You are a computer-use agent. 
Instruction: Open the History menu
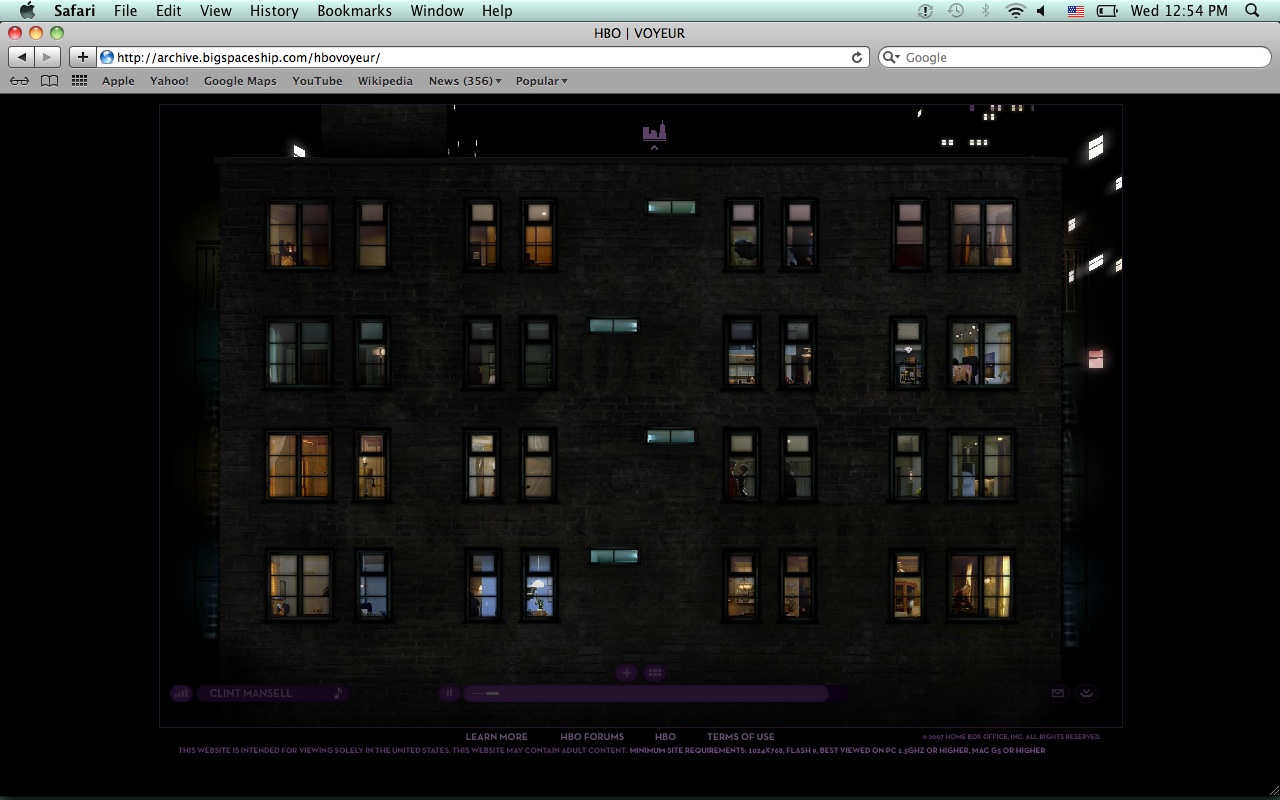point(274,11)
